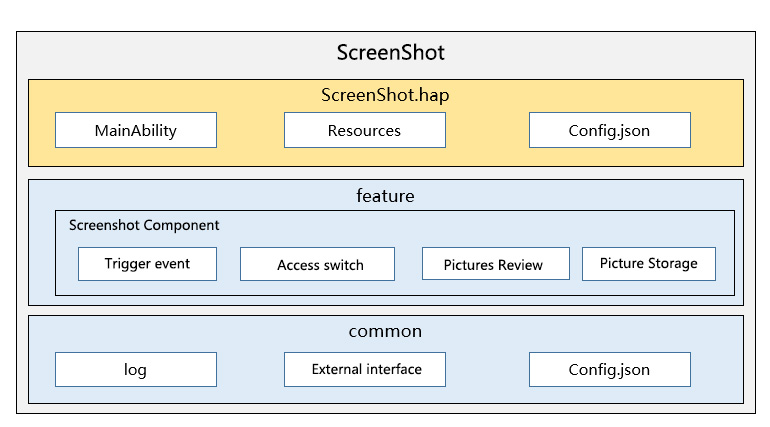Screen dimensions: 770x427
Task: Select the Picture Storage block
Action: (648, 263)
